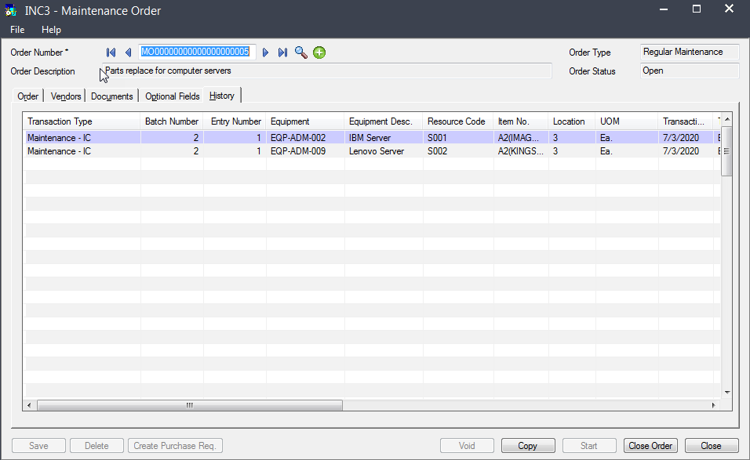This screenshot has width=750, height=460.
Task: Select the EQP-ADM-009 equipment cell
Action: point(305,151)
